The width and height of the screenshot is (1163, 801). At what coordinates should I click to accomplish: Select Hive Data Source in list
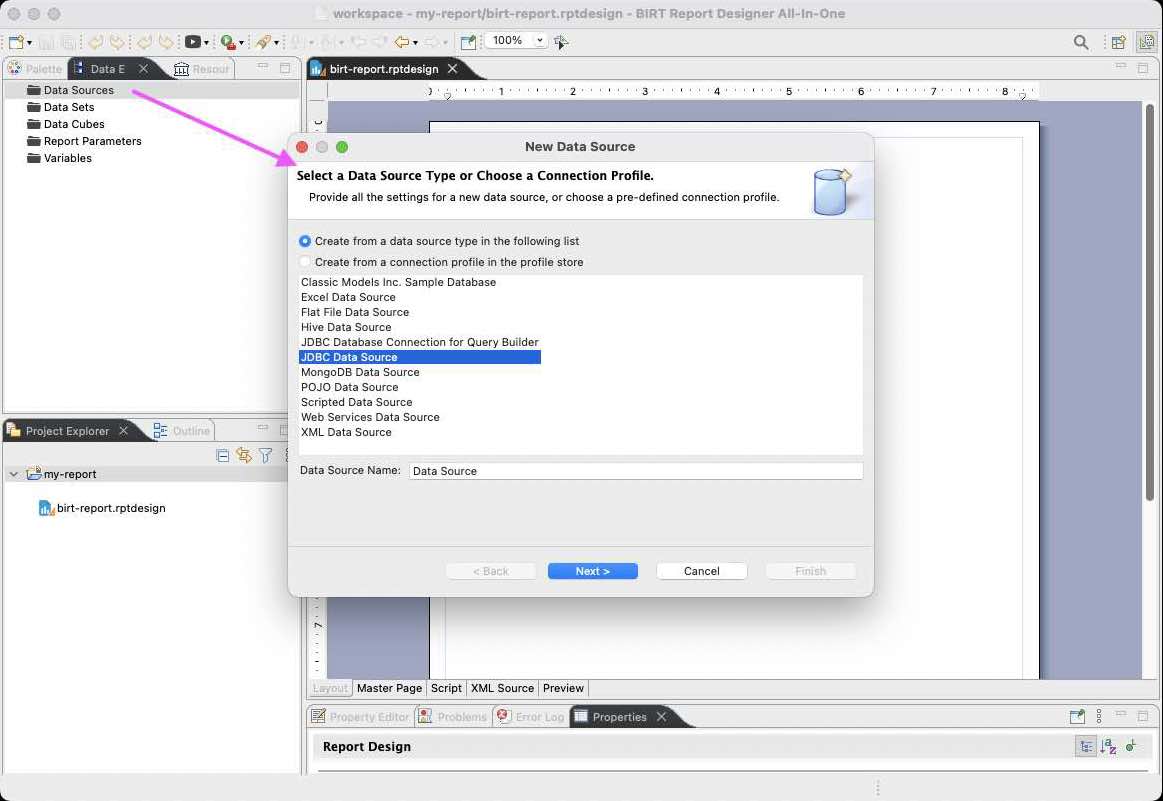pos(346,327)
